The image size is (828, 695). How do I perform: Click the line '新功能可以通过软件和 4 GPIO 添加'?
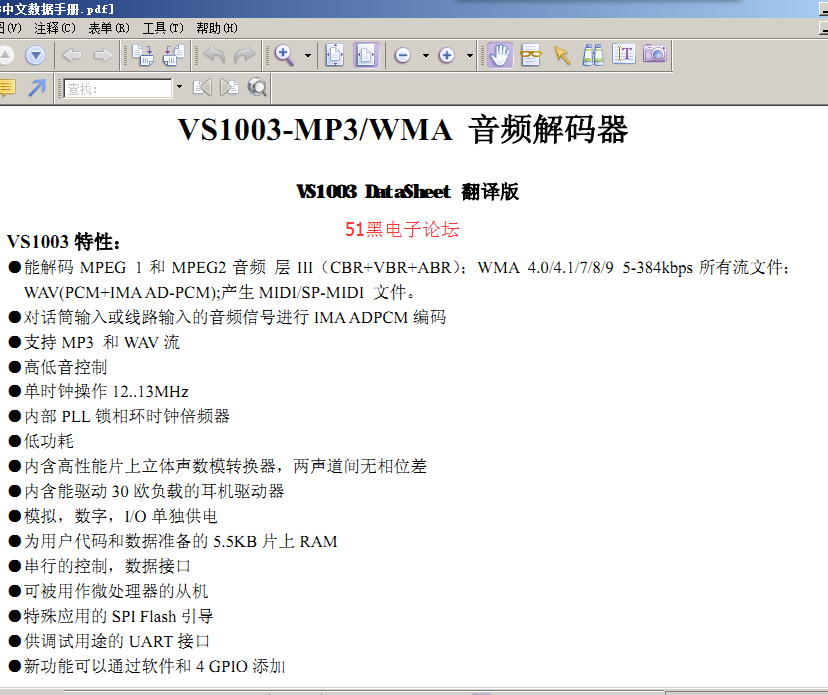coord(155,666)
